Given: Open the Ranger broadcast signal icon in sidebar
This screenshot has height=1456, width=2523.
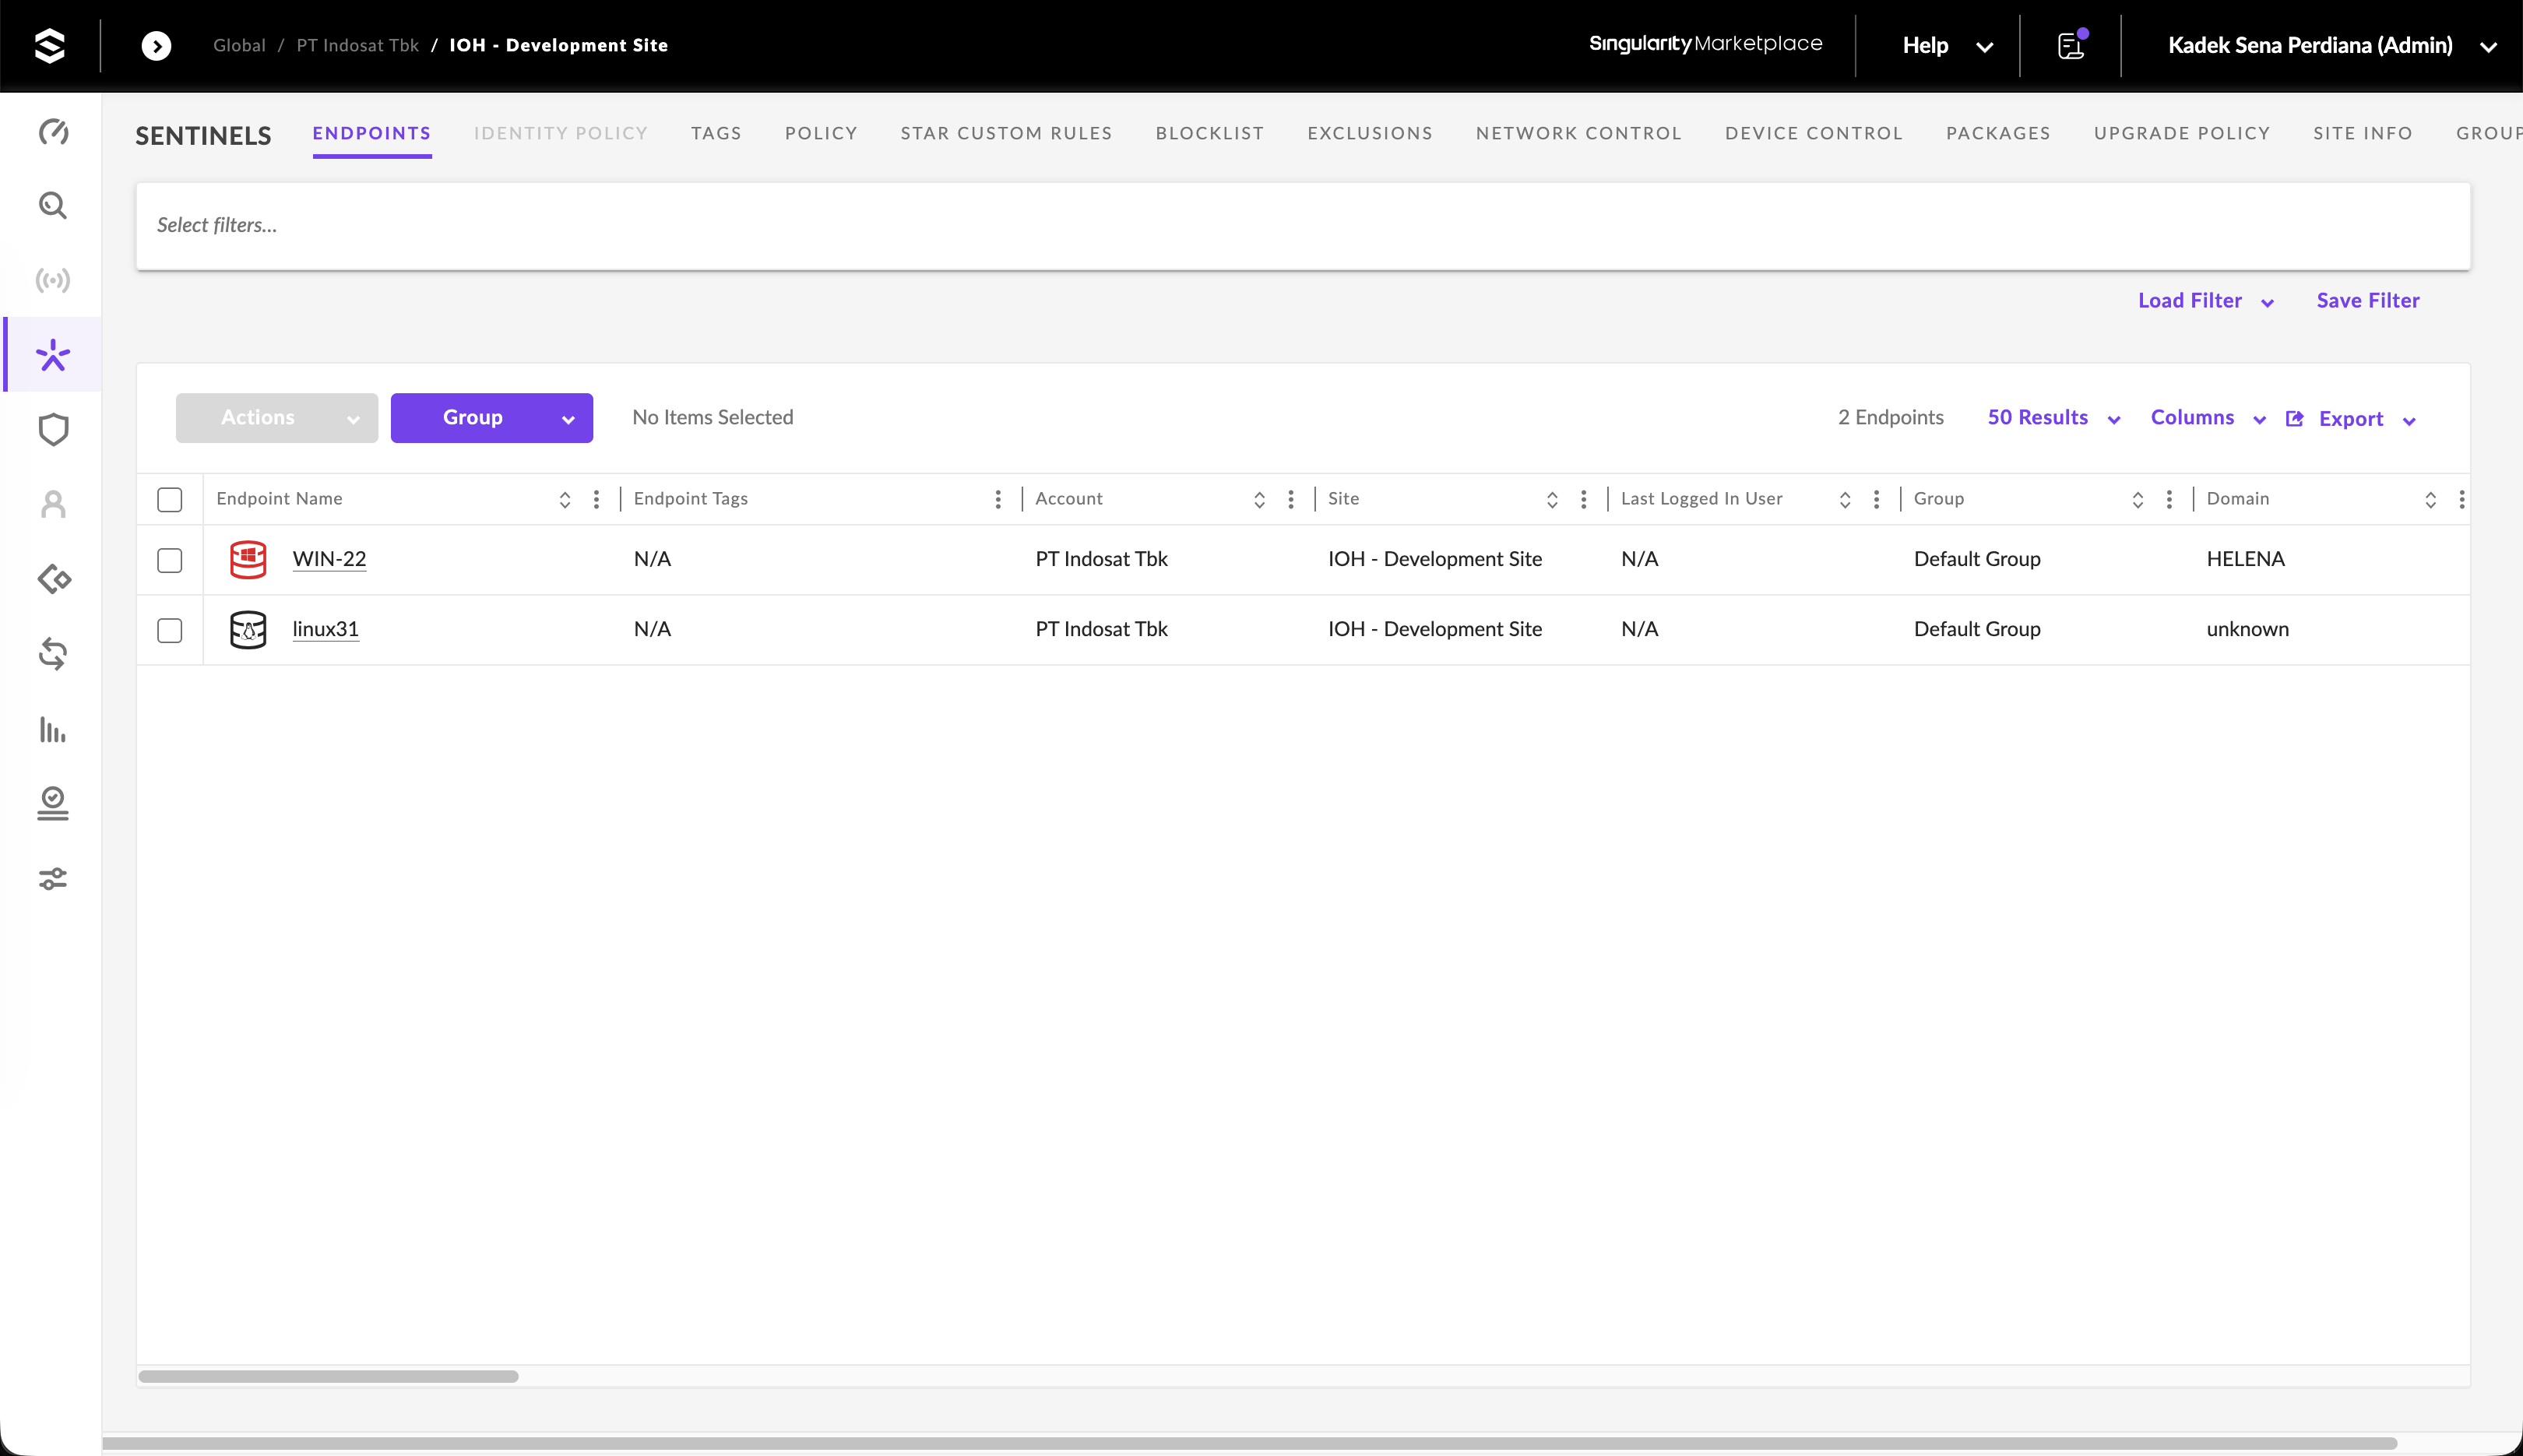Looking at the screenshot, I should point(53,280).
